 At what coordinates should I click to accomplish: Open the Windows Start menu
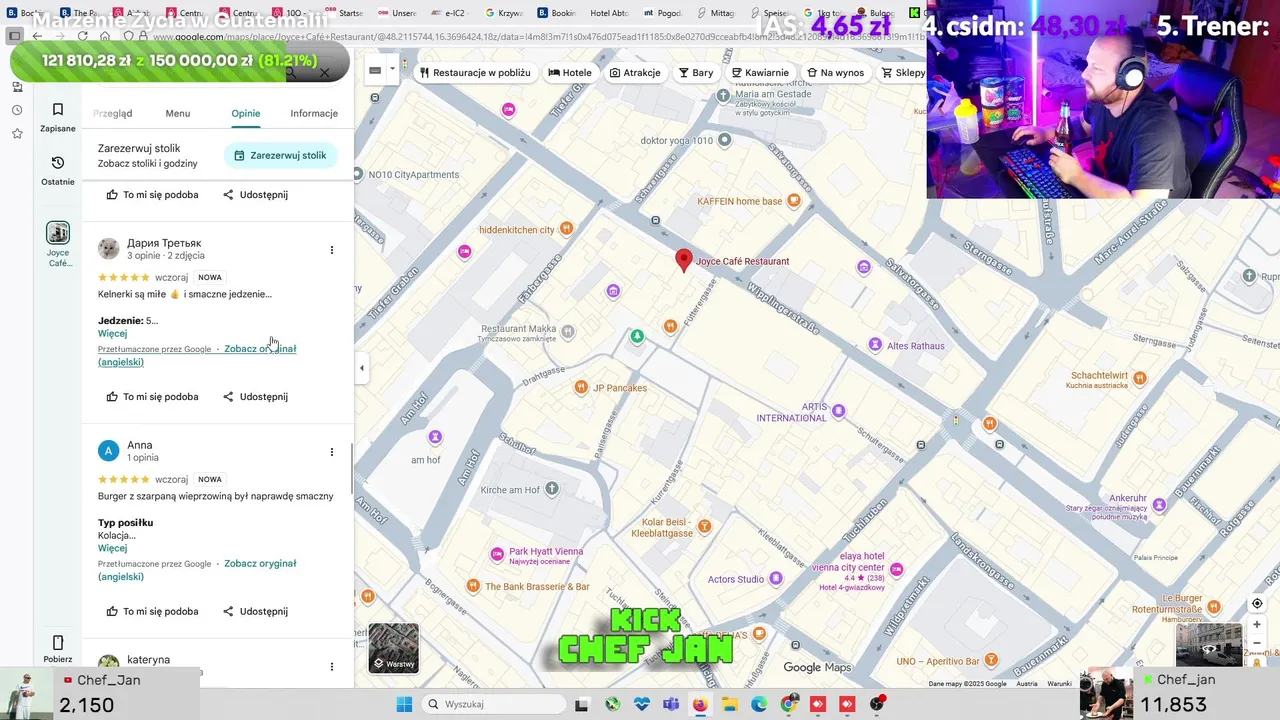[404, 704]
